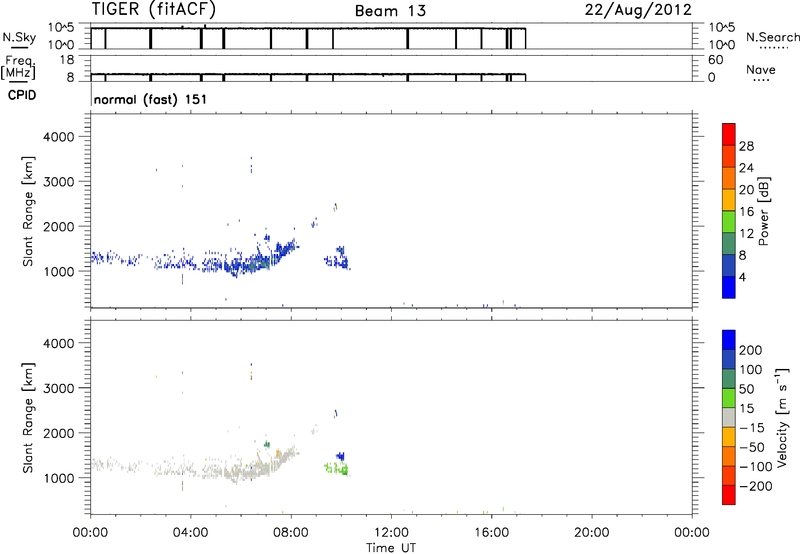
Task: Click the N.Search legend label
Action: (772, 37)
